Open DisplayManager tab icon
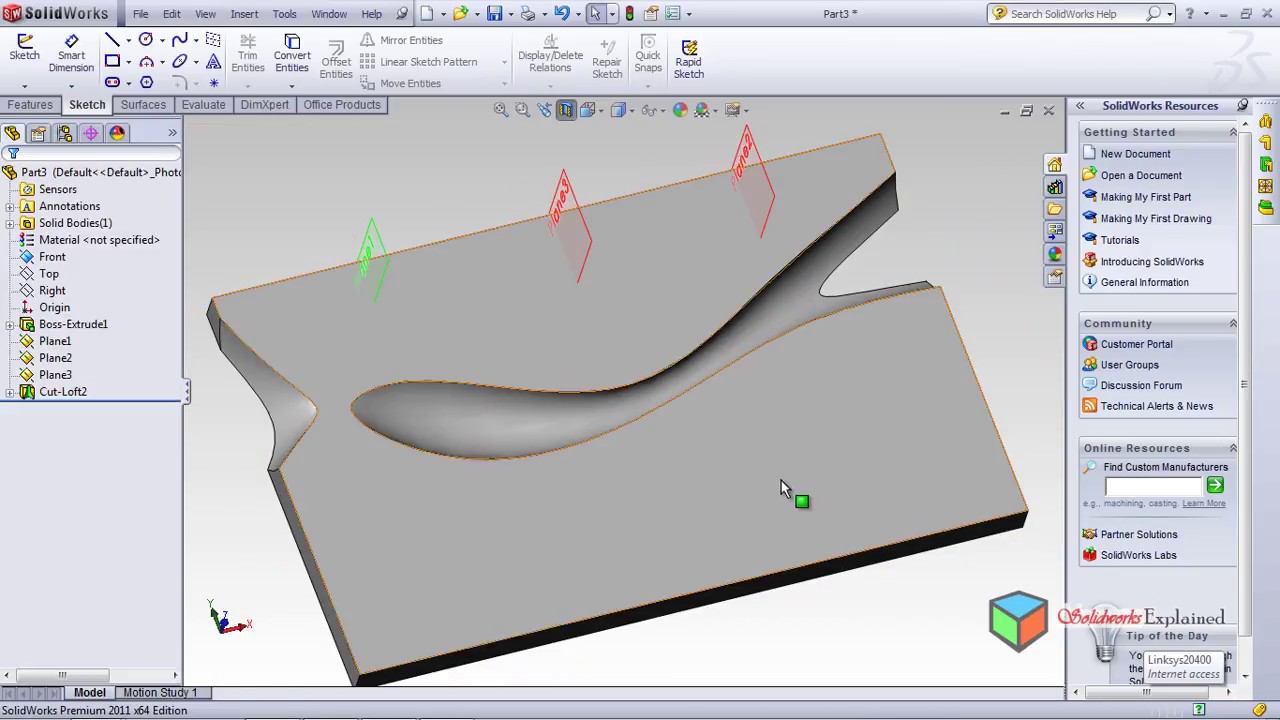 pos(117,133)
